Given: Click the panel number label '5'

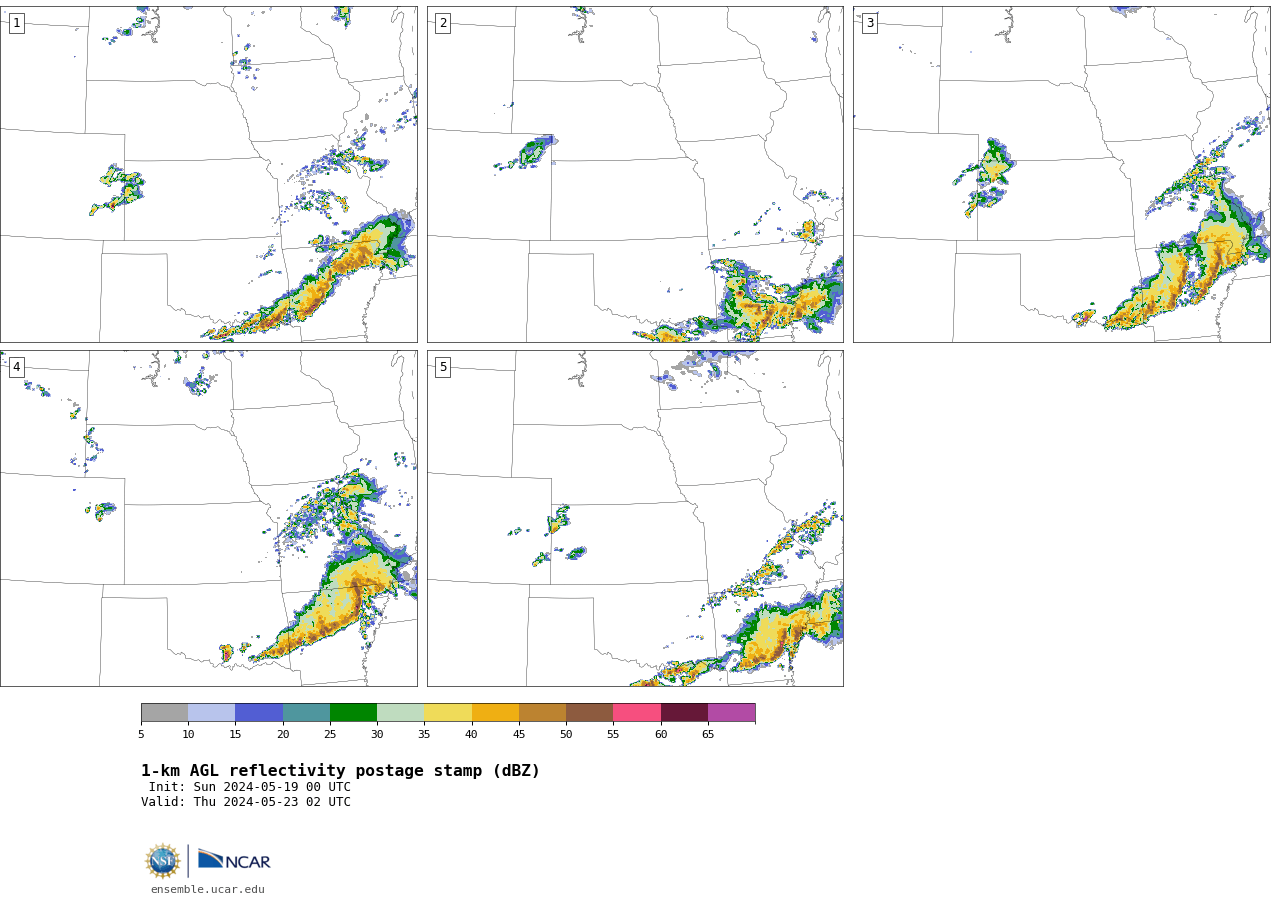Looking at the screenshot, I should point(443,367).
